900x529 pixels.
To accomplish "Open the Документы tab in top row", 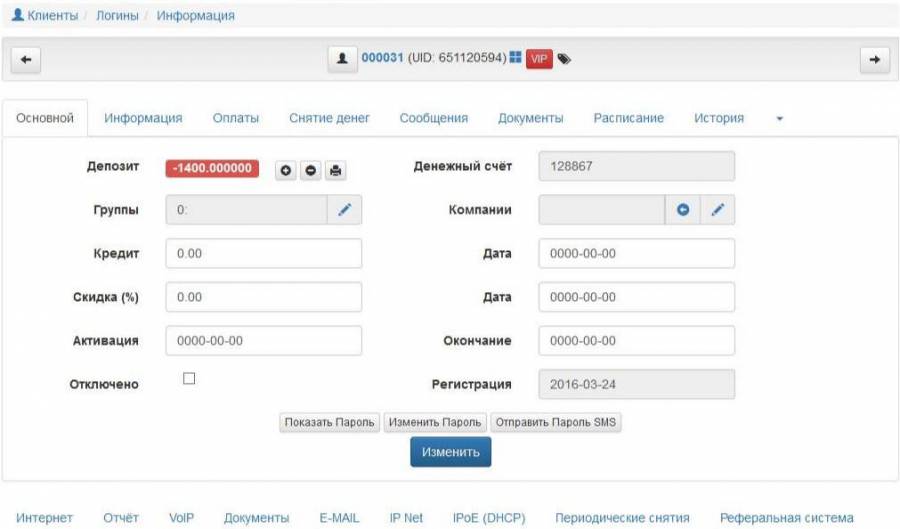I will click(530, 118).
